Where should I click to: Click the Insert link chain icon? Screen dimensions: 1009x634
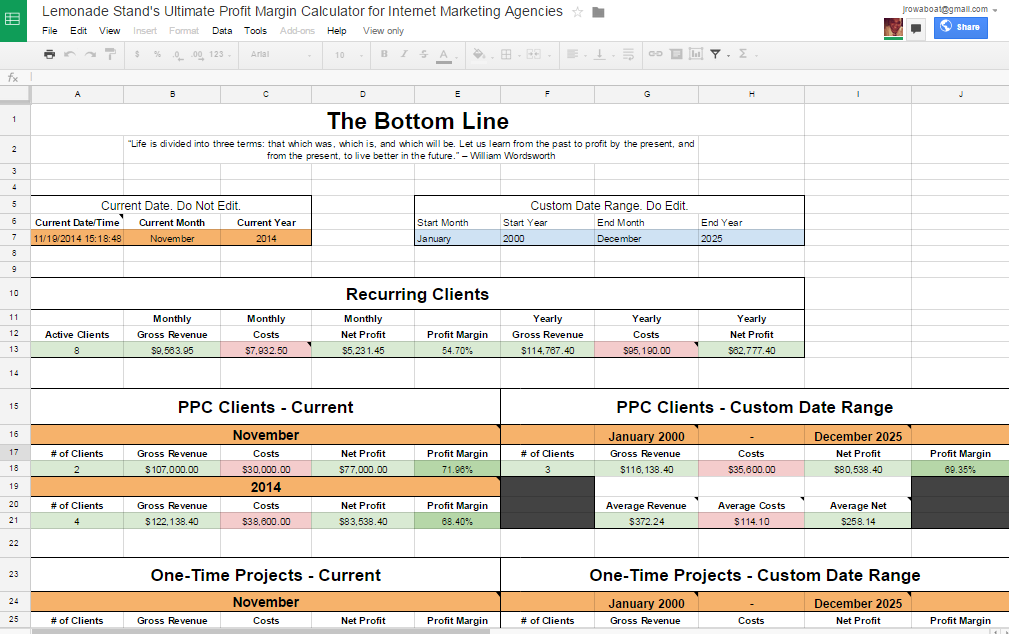click(655, 54)
